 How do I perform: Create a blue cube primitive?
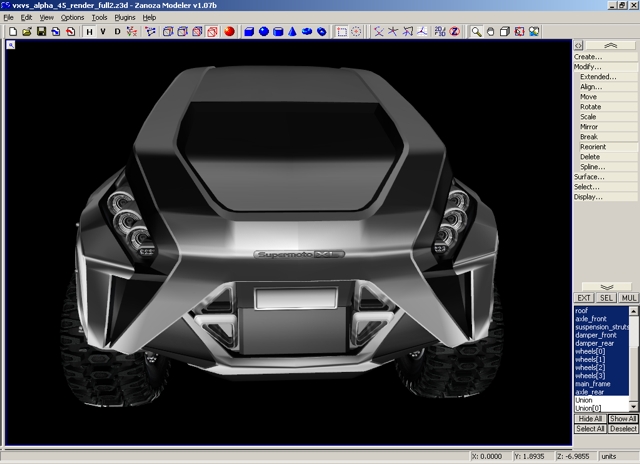(249, 32)
